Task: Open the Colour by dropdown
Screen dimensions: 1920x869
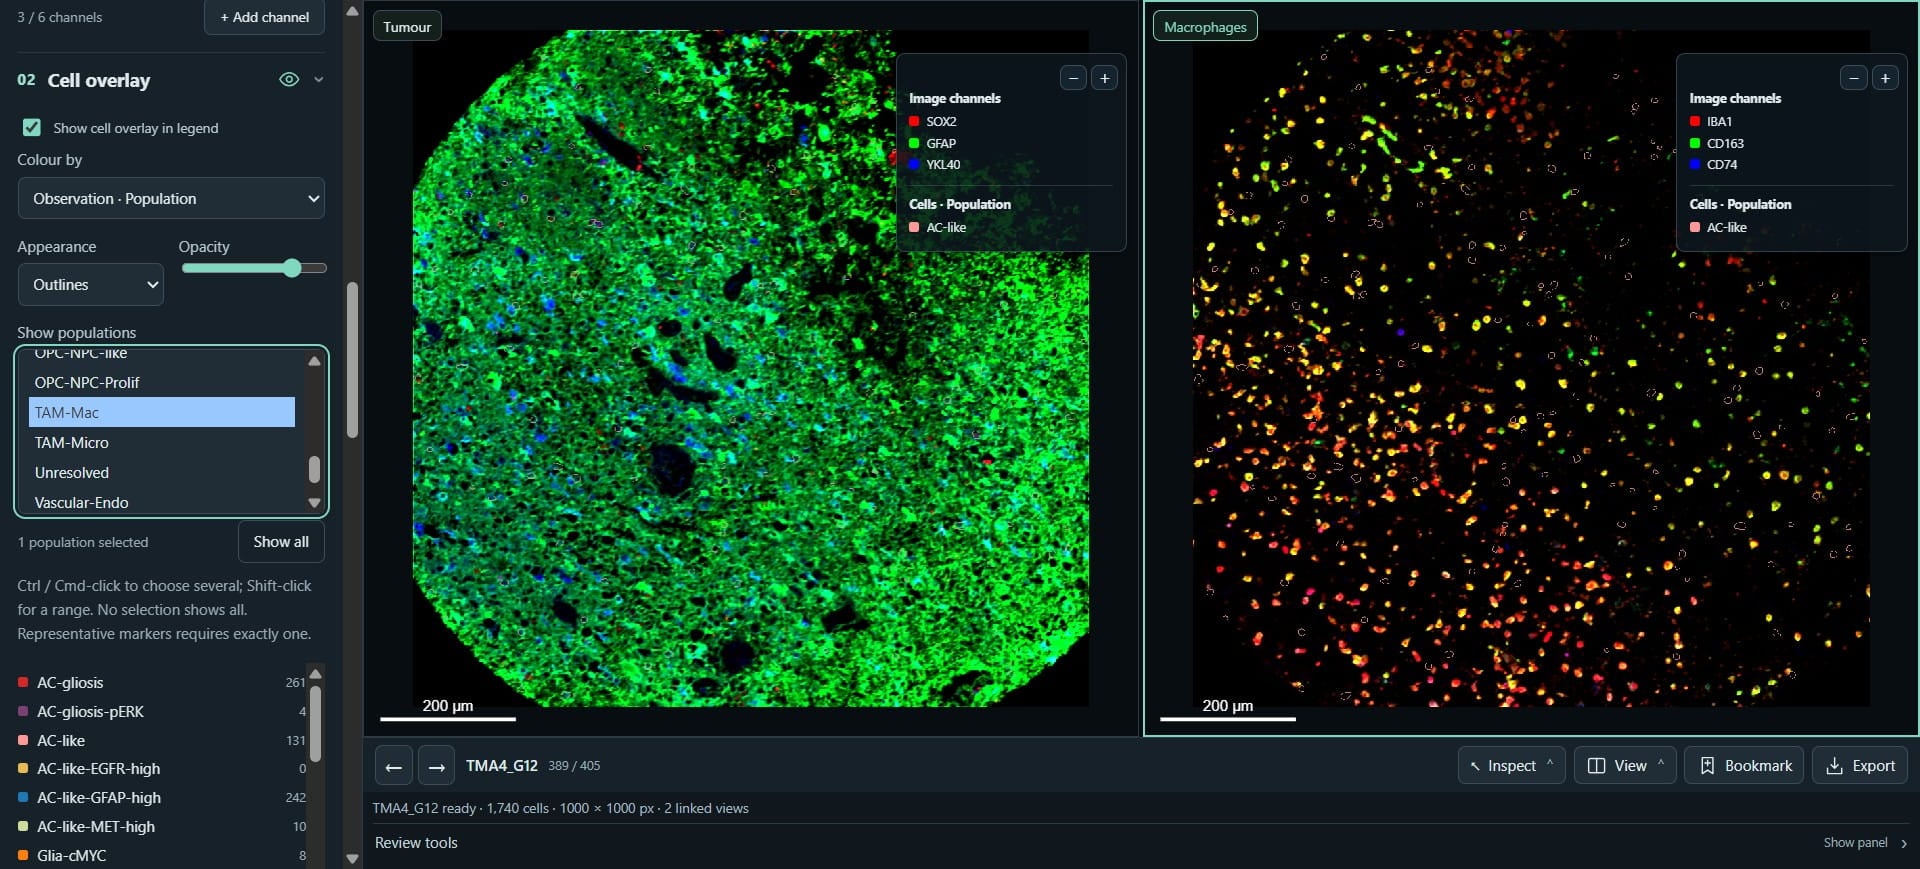Action: [x=171, y=198]
